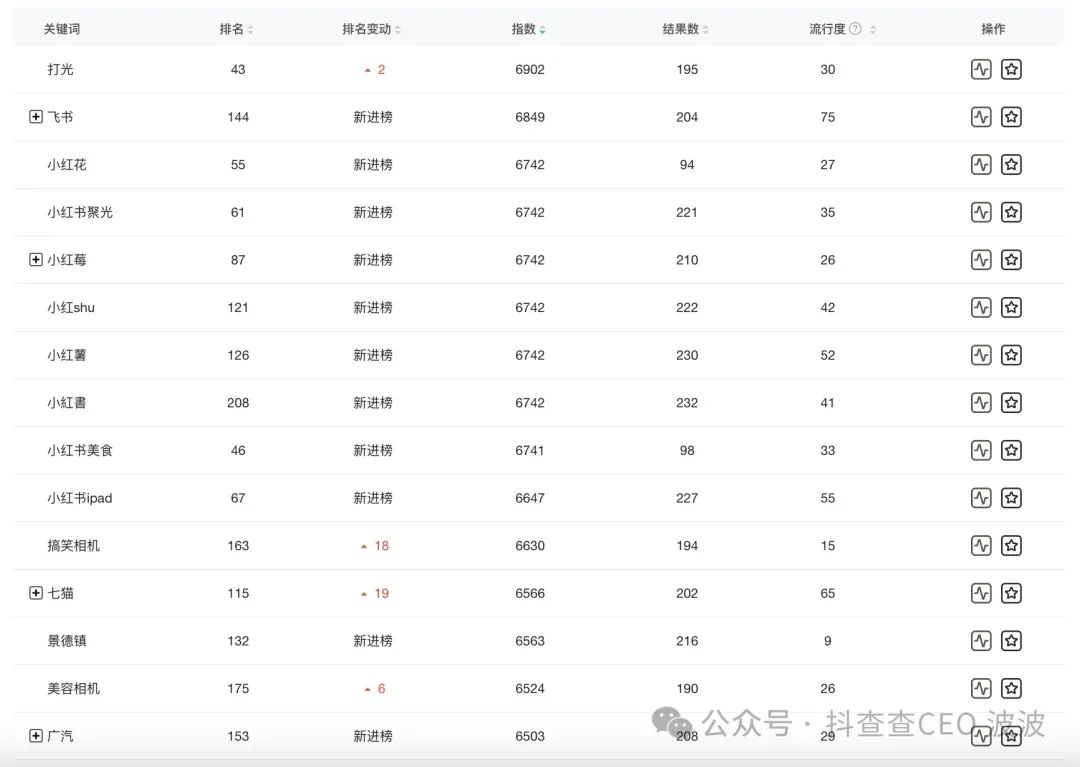The height and width of the screenshot is (767, 1080).
Task: Favorite the 小红书ipad keyword row
Action: (x=1011, y=498)
